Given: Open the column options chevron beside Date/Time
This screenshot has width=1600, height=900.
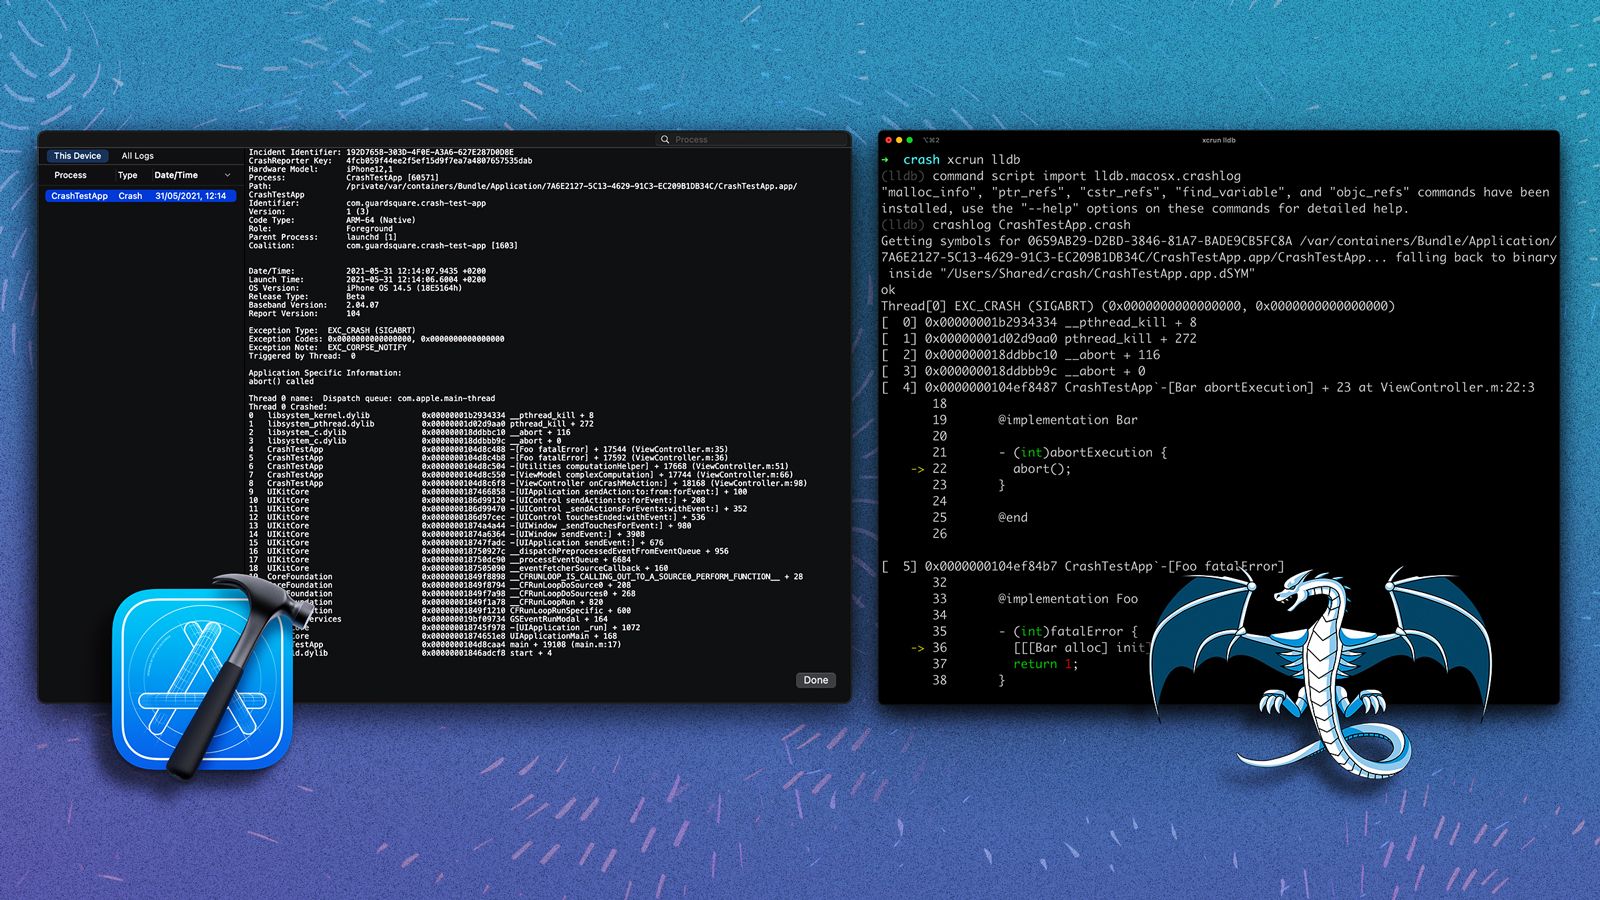Looking at the screenshot, I should (x=227, y=175).
